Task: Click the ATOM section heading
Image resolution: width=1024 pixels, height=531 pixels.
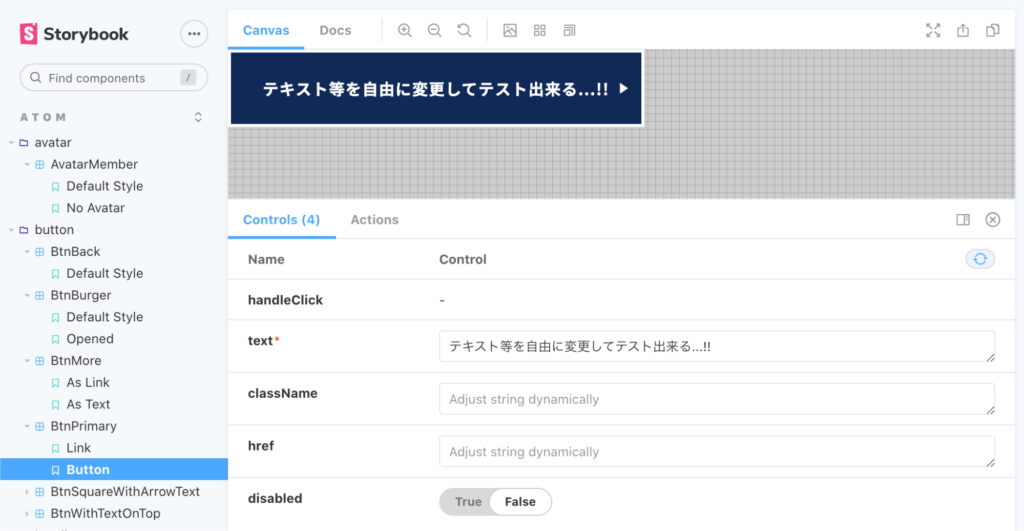Action: tap(43, 117)
